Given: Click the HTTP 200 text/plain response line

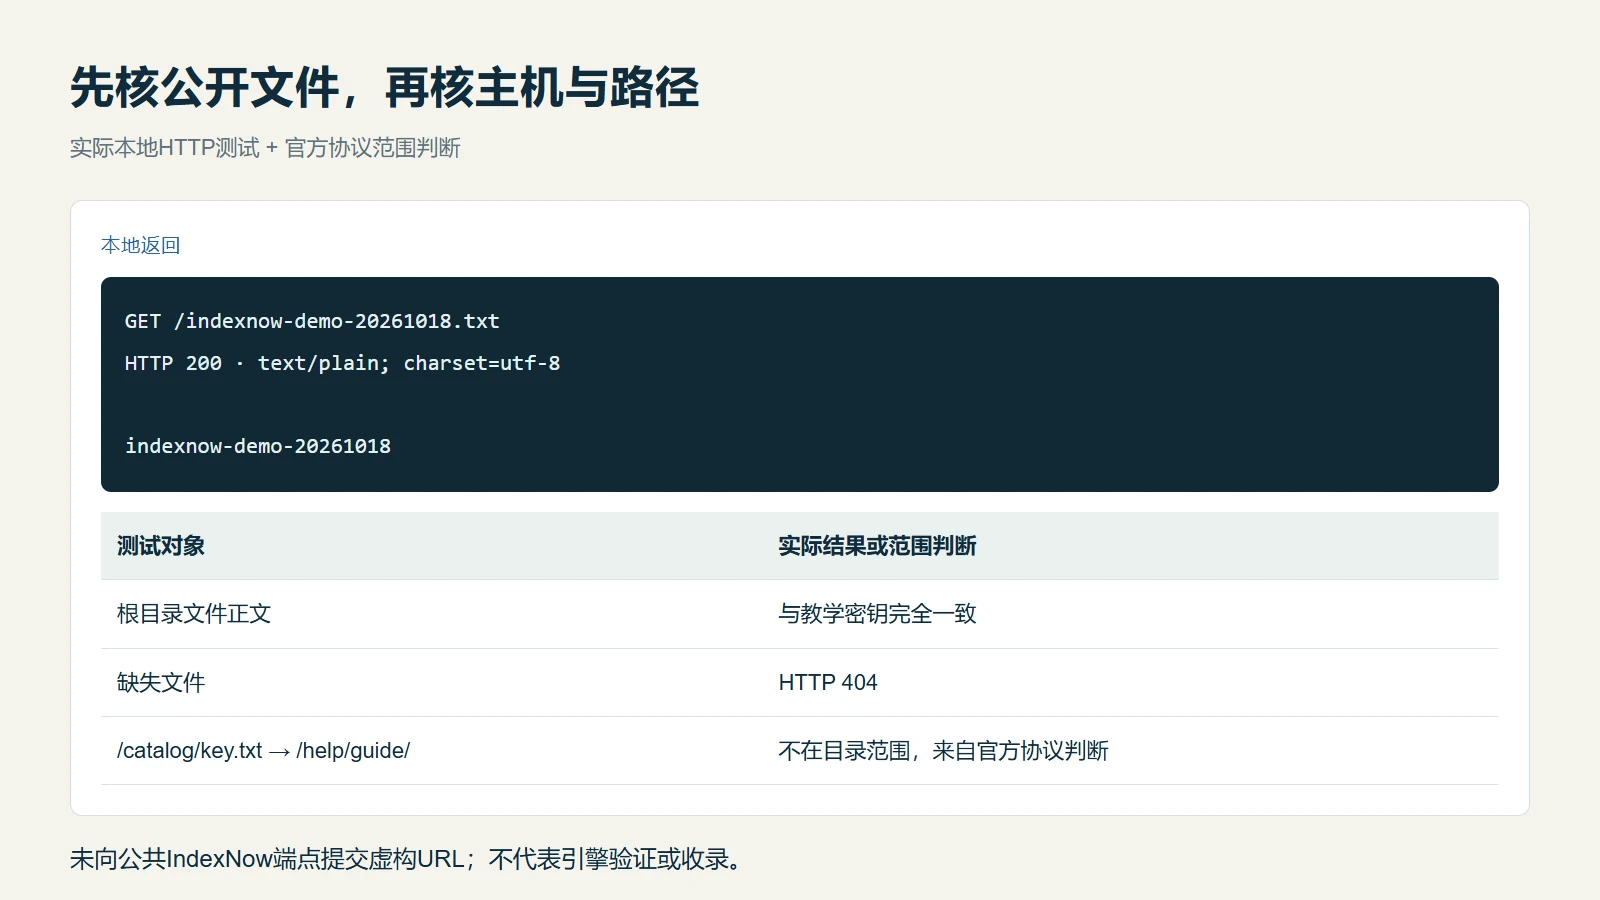Looking at the screenshot, I should click(342, 363).
